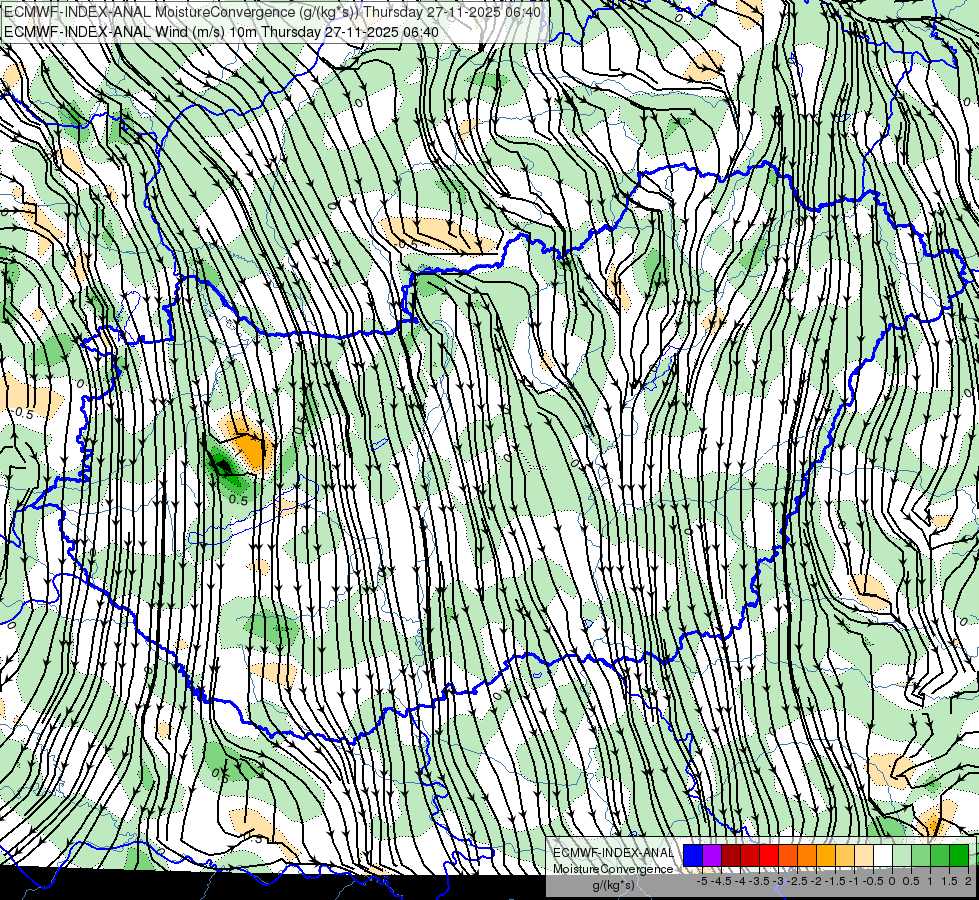
Task: Click the -2 tick label on legend
Action: tap(817, 881)
